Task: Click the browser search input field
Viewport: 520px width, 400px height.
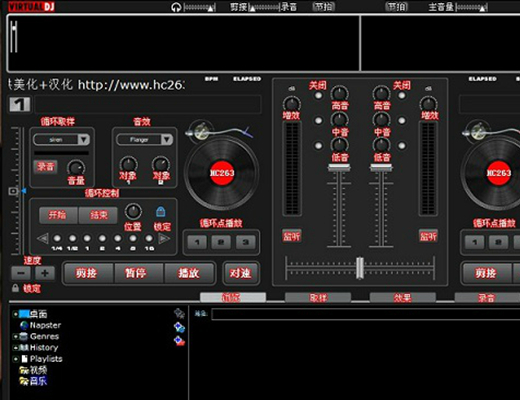Action: pos(366,314)
